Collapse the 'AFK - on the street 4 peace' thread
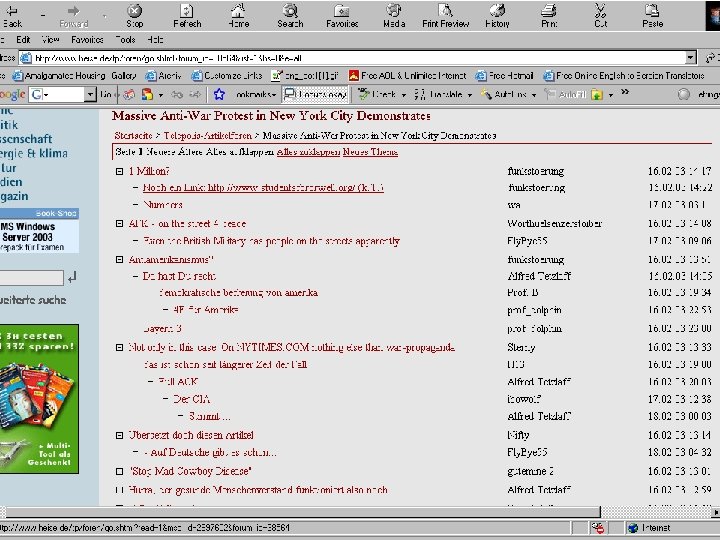Image resolution: width=720 pixels, height=540 pixels. click(x=119, y=224)
